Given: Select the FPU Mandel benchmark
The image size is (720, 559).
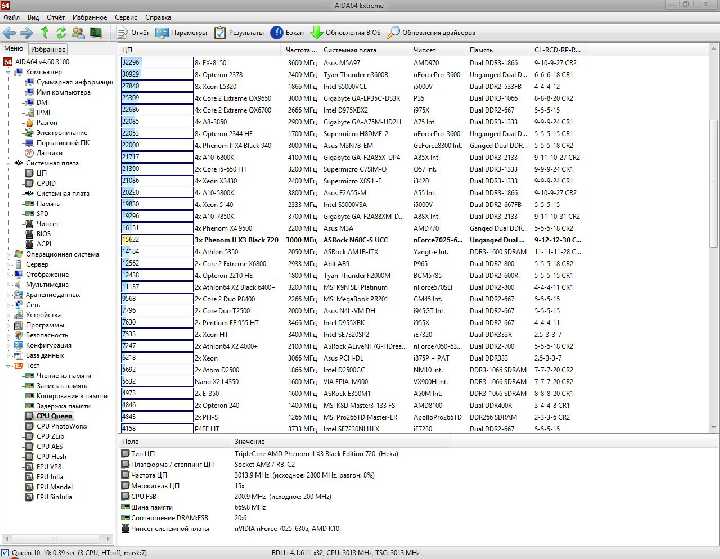Looking at the screenshot, I should (49, 487).
